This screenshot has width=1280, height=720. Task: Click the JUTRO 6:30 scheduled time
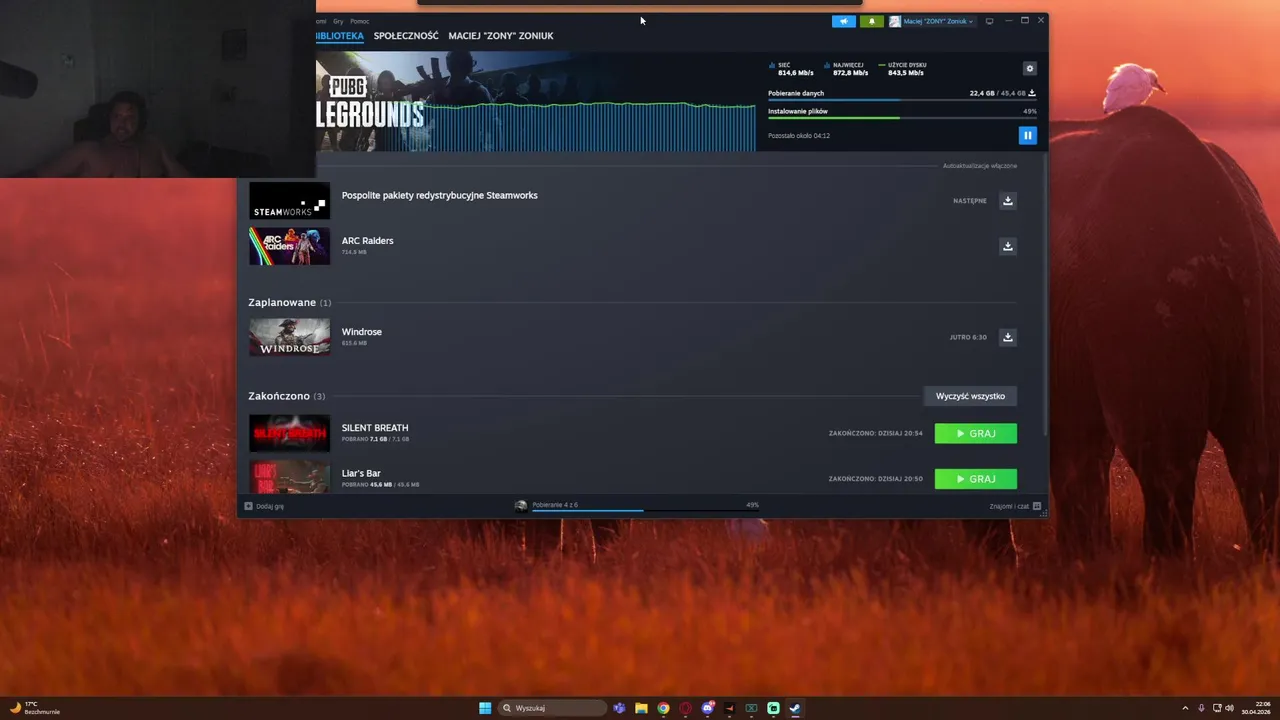[x=968, y=337]
